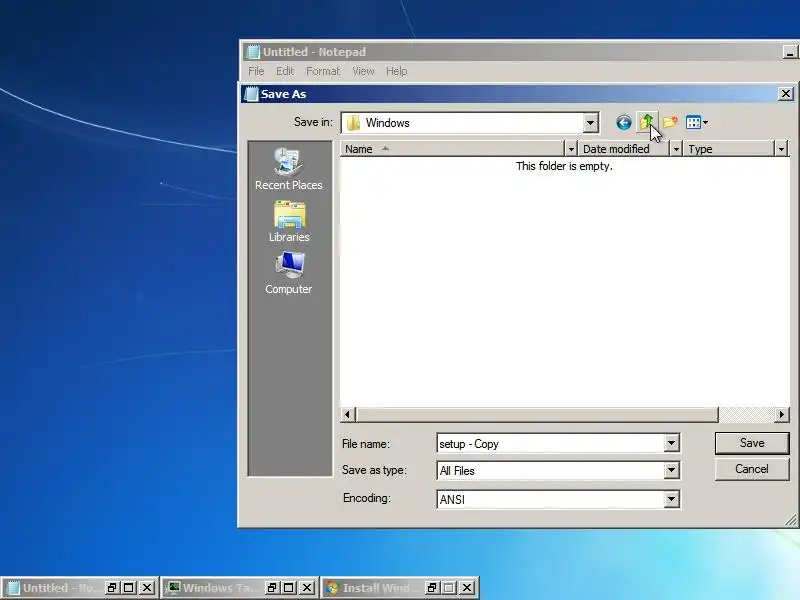Expand the File name dropdown arrow

coord(671,443)
